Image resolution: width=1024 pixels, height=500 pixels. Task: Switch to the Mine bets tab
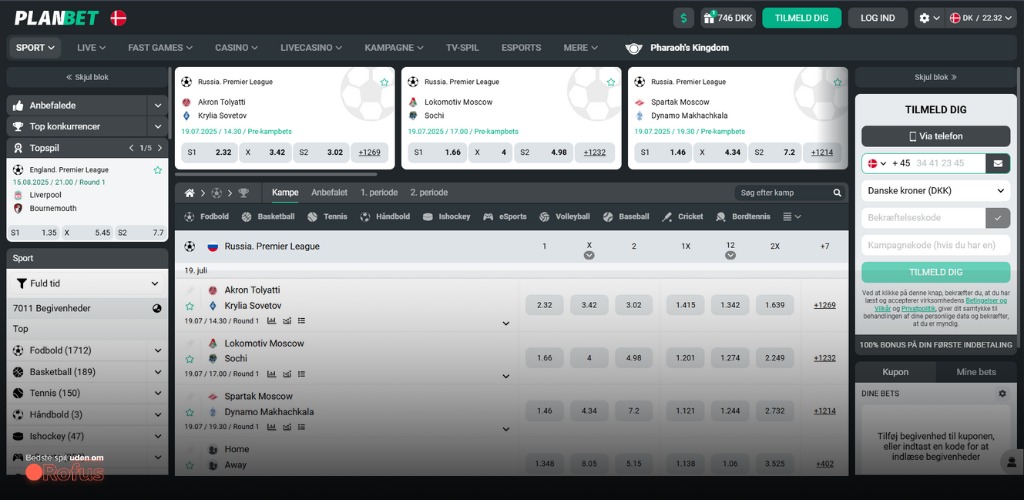tap(976, 372)
